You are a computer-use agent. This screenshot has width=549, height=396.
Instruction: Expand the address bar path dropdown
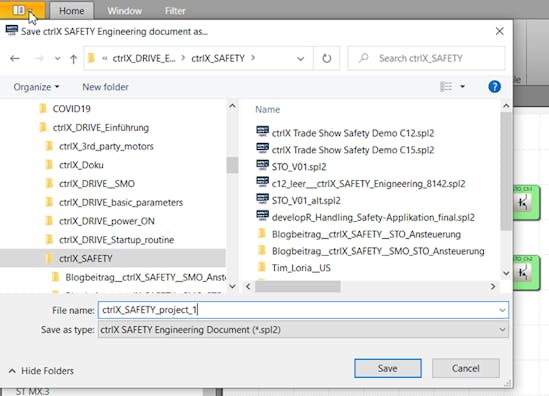click(300, 58)
